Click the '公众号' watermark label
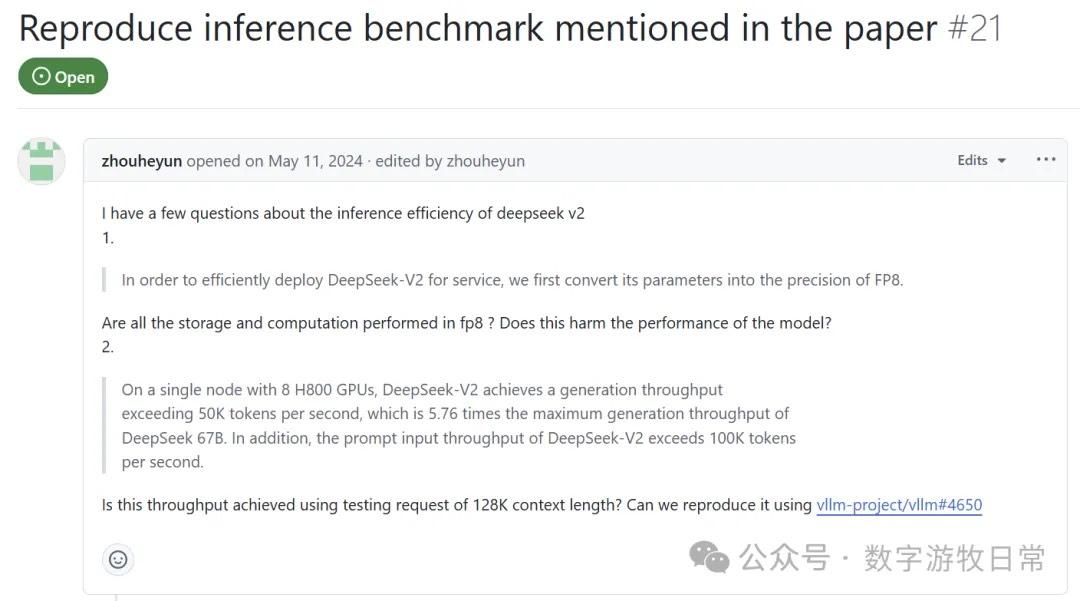The width and height of the screenshot is (1080, 601). pos(784,557)
